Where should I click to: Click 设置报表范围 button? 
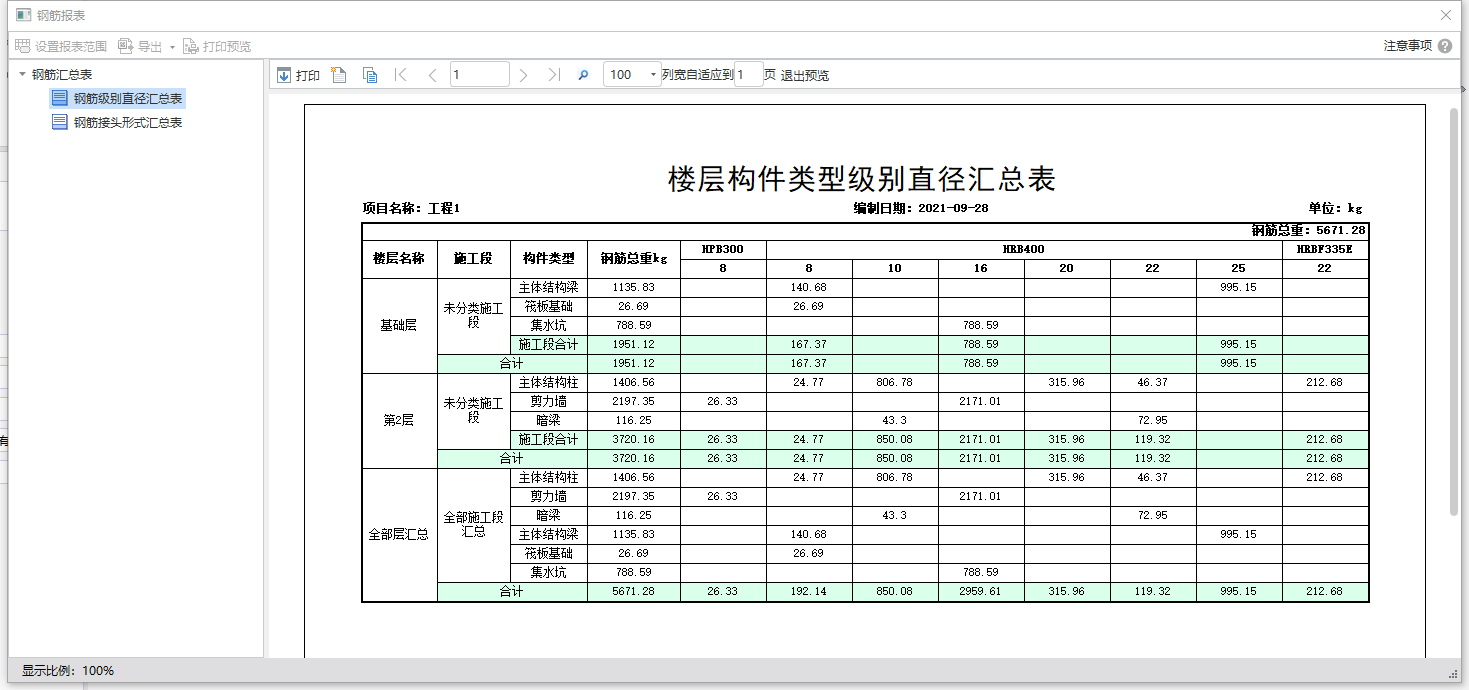click(61, 46)
